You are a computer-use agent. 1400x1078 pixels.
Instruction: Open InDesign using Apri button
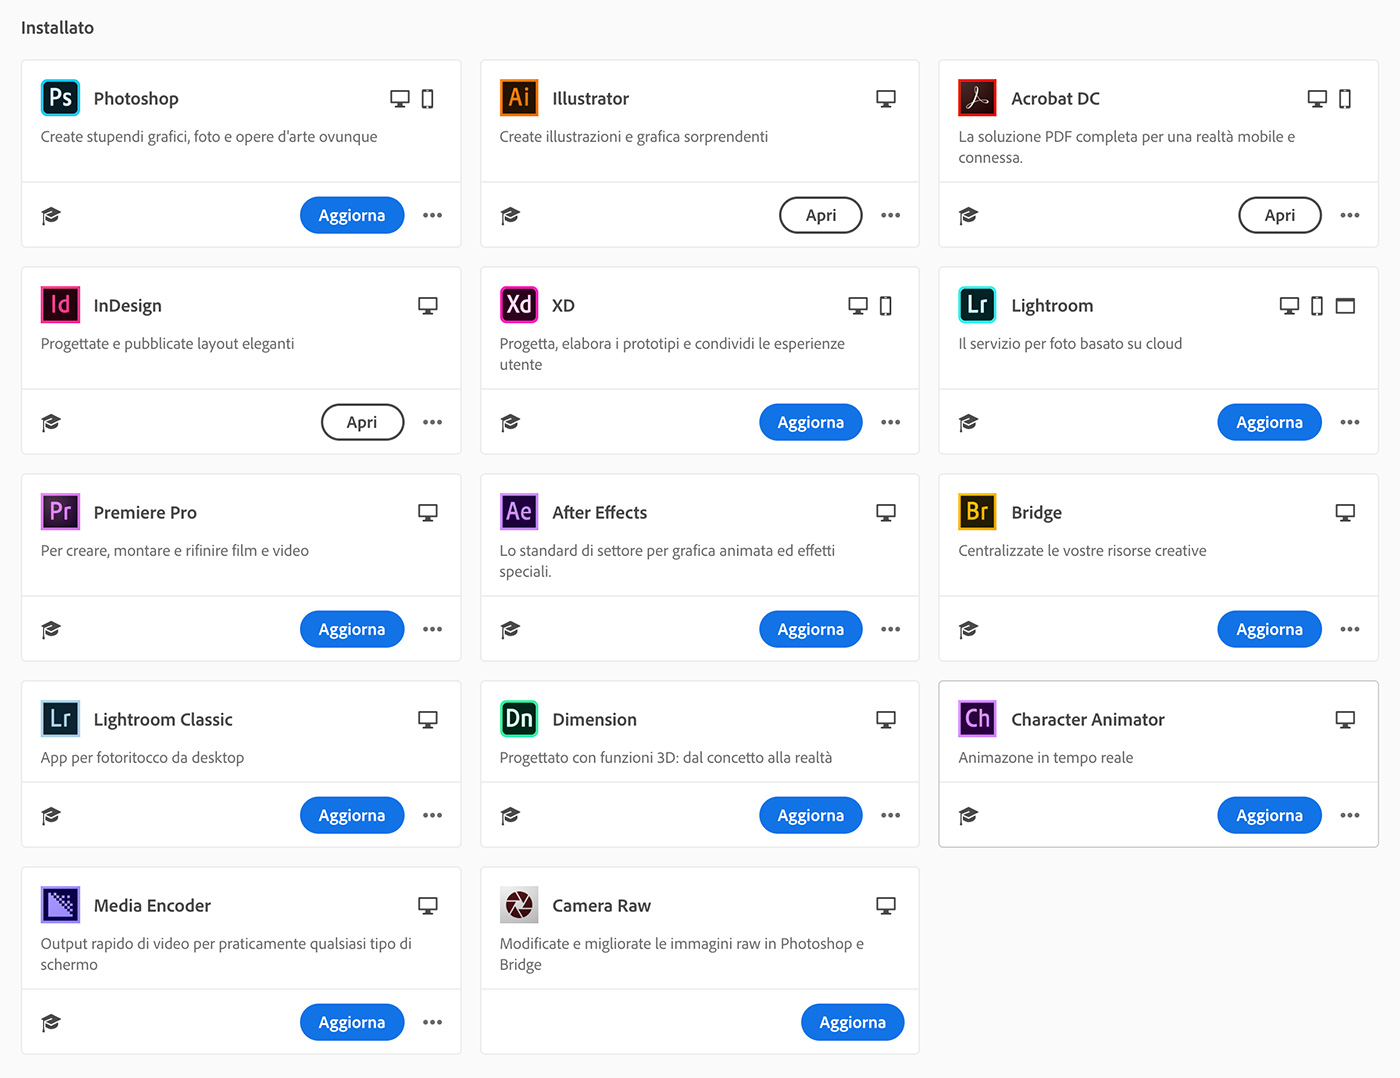tap(362, 422)
